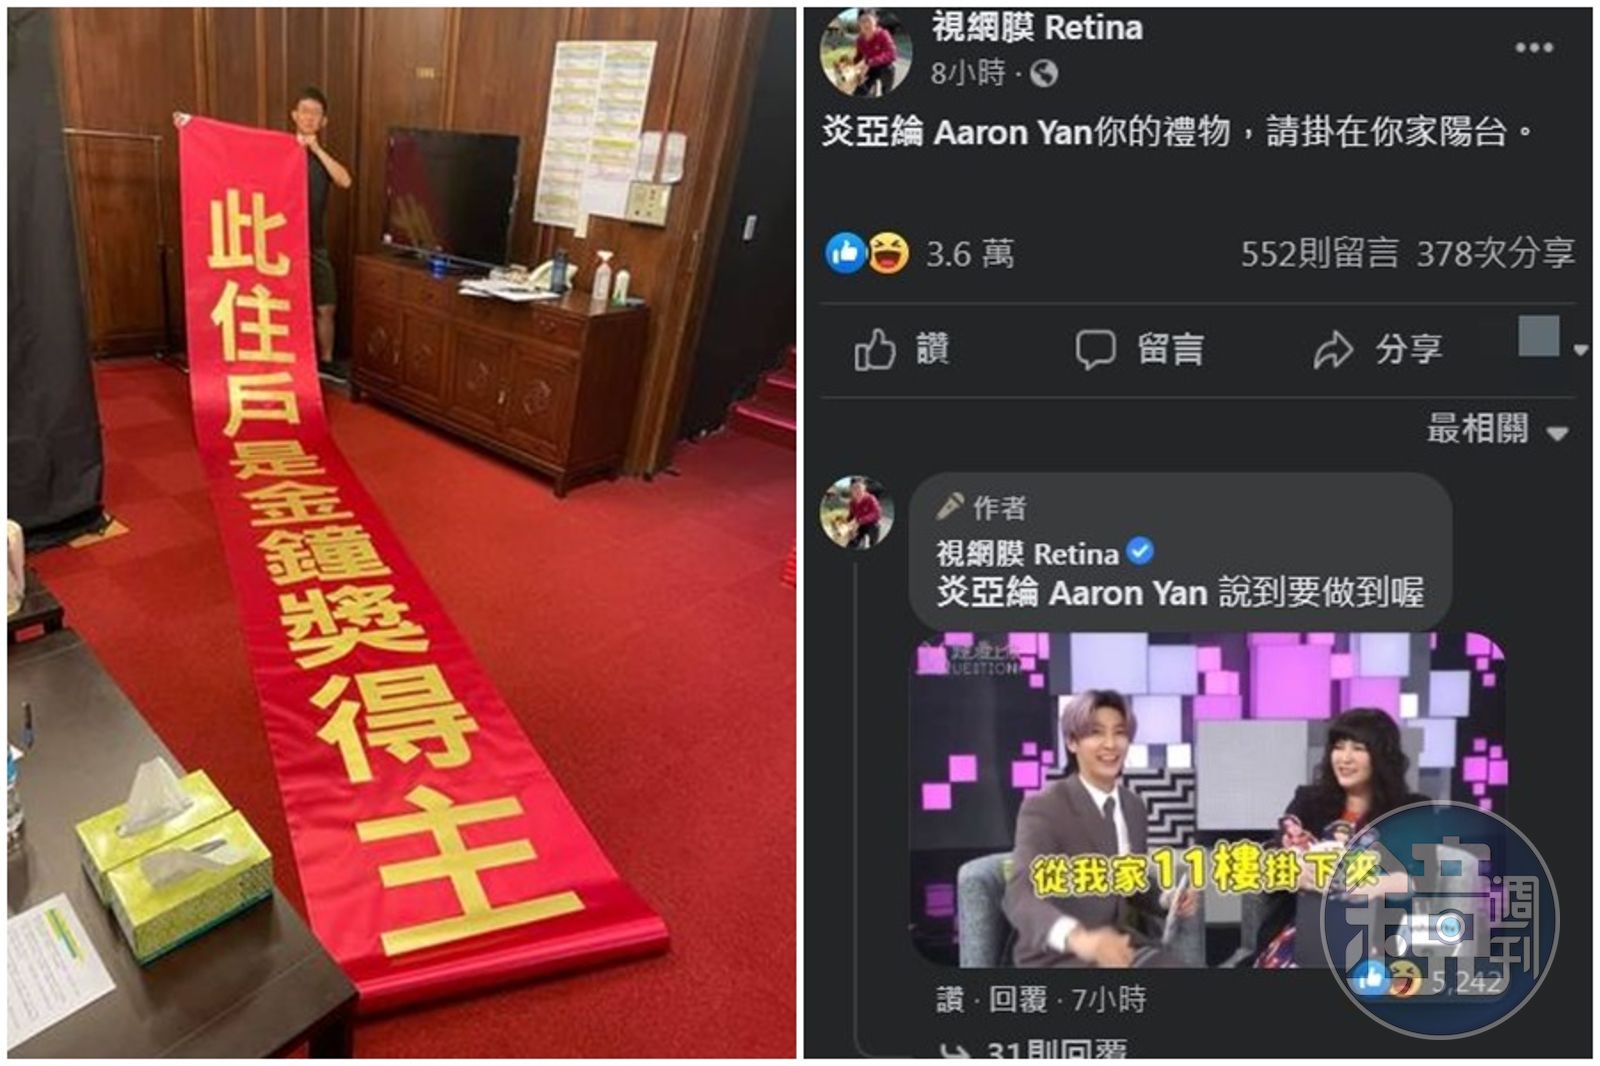This screenshot has width=1600, height=1066.
Task: Open the red banner photo
Action: [x=402, y=533]
